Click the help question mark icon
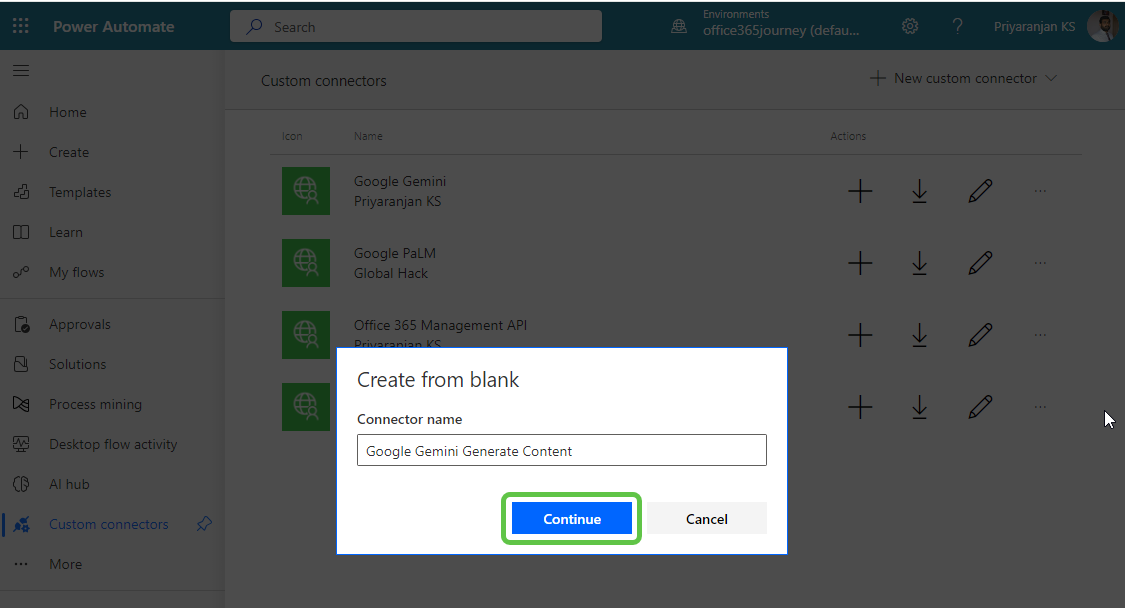 tap(957, 27)
